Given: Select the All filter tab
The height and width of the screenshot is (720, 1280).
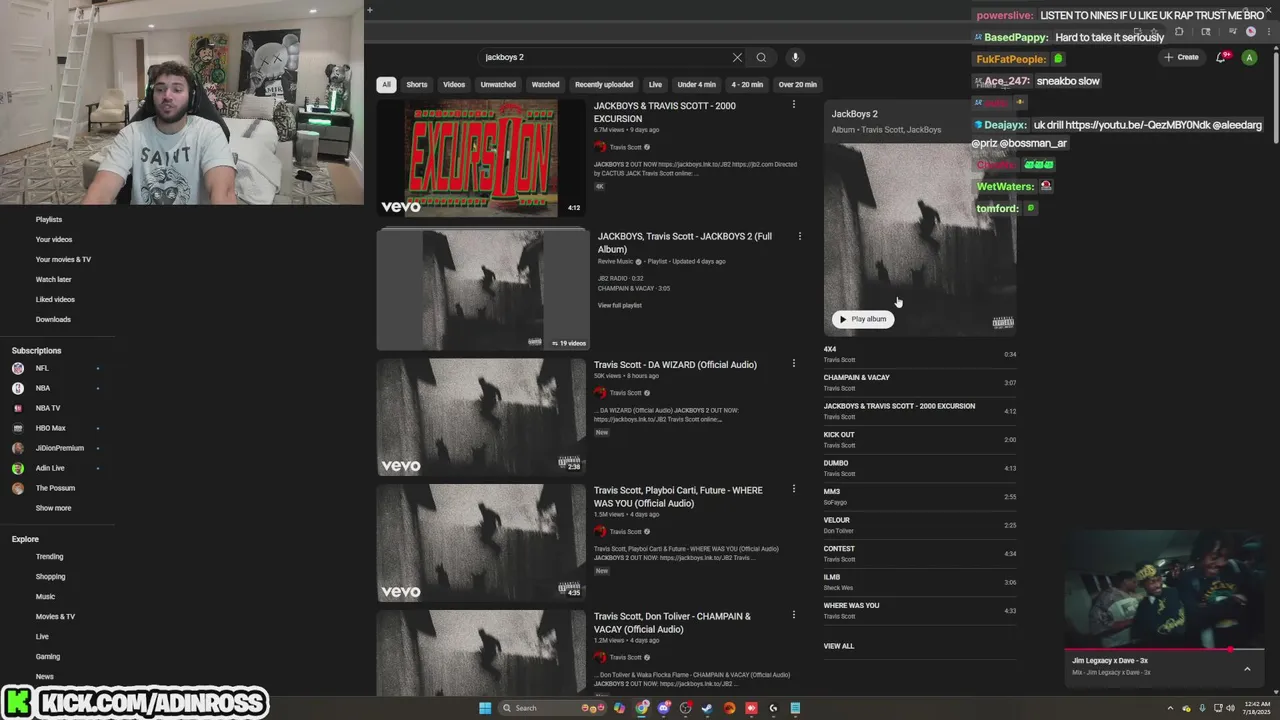Looking at the screenshot, I should pyautogui.click(x=386, y=85).
